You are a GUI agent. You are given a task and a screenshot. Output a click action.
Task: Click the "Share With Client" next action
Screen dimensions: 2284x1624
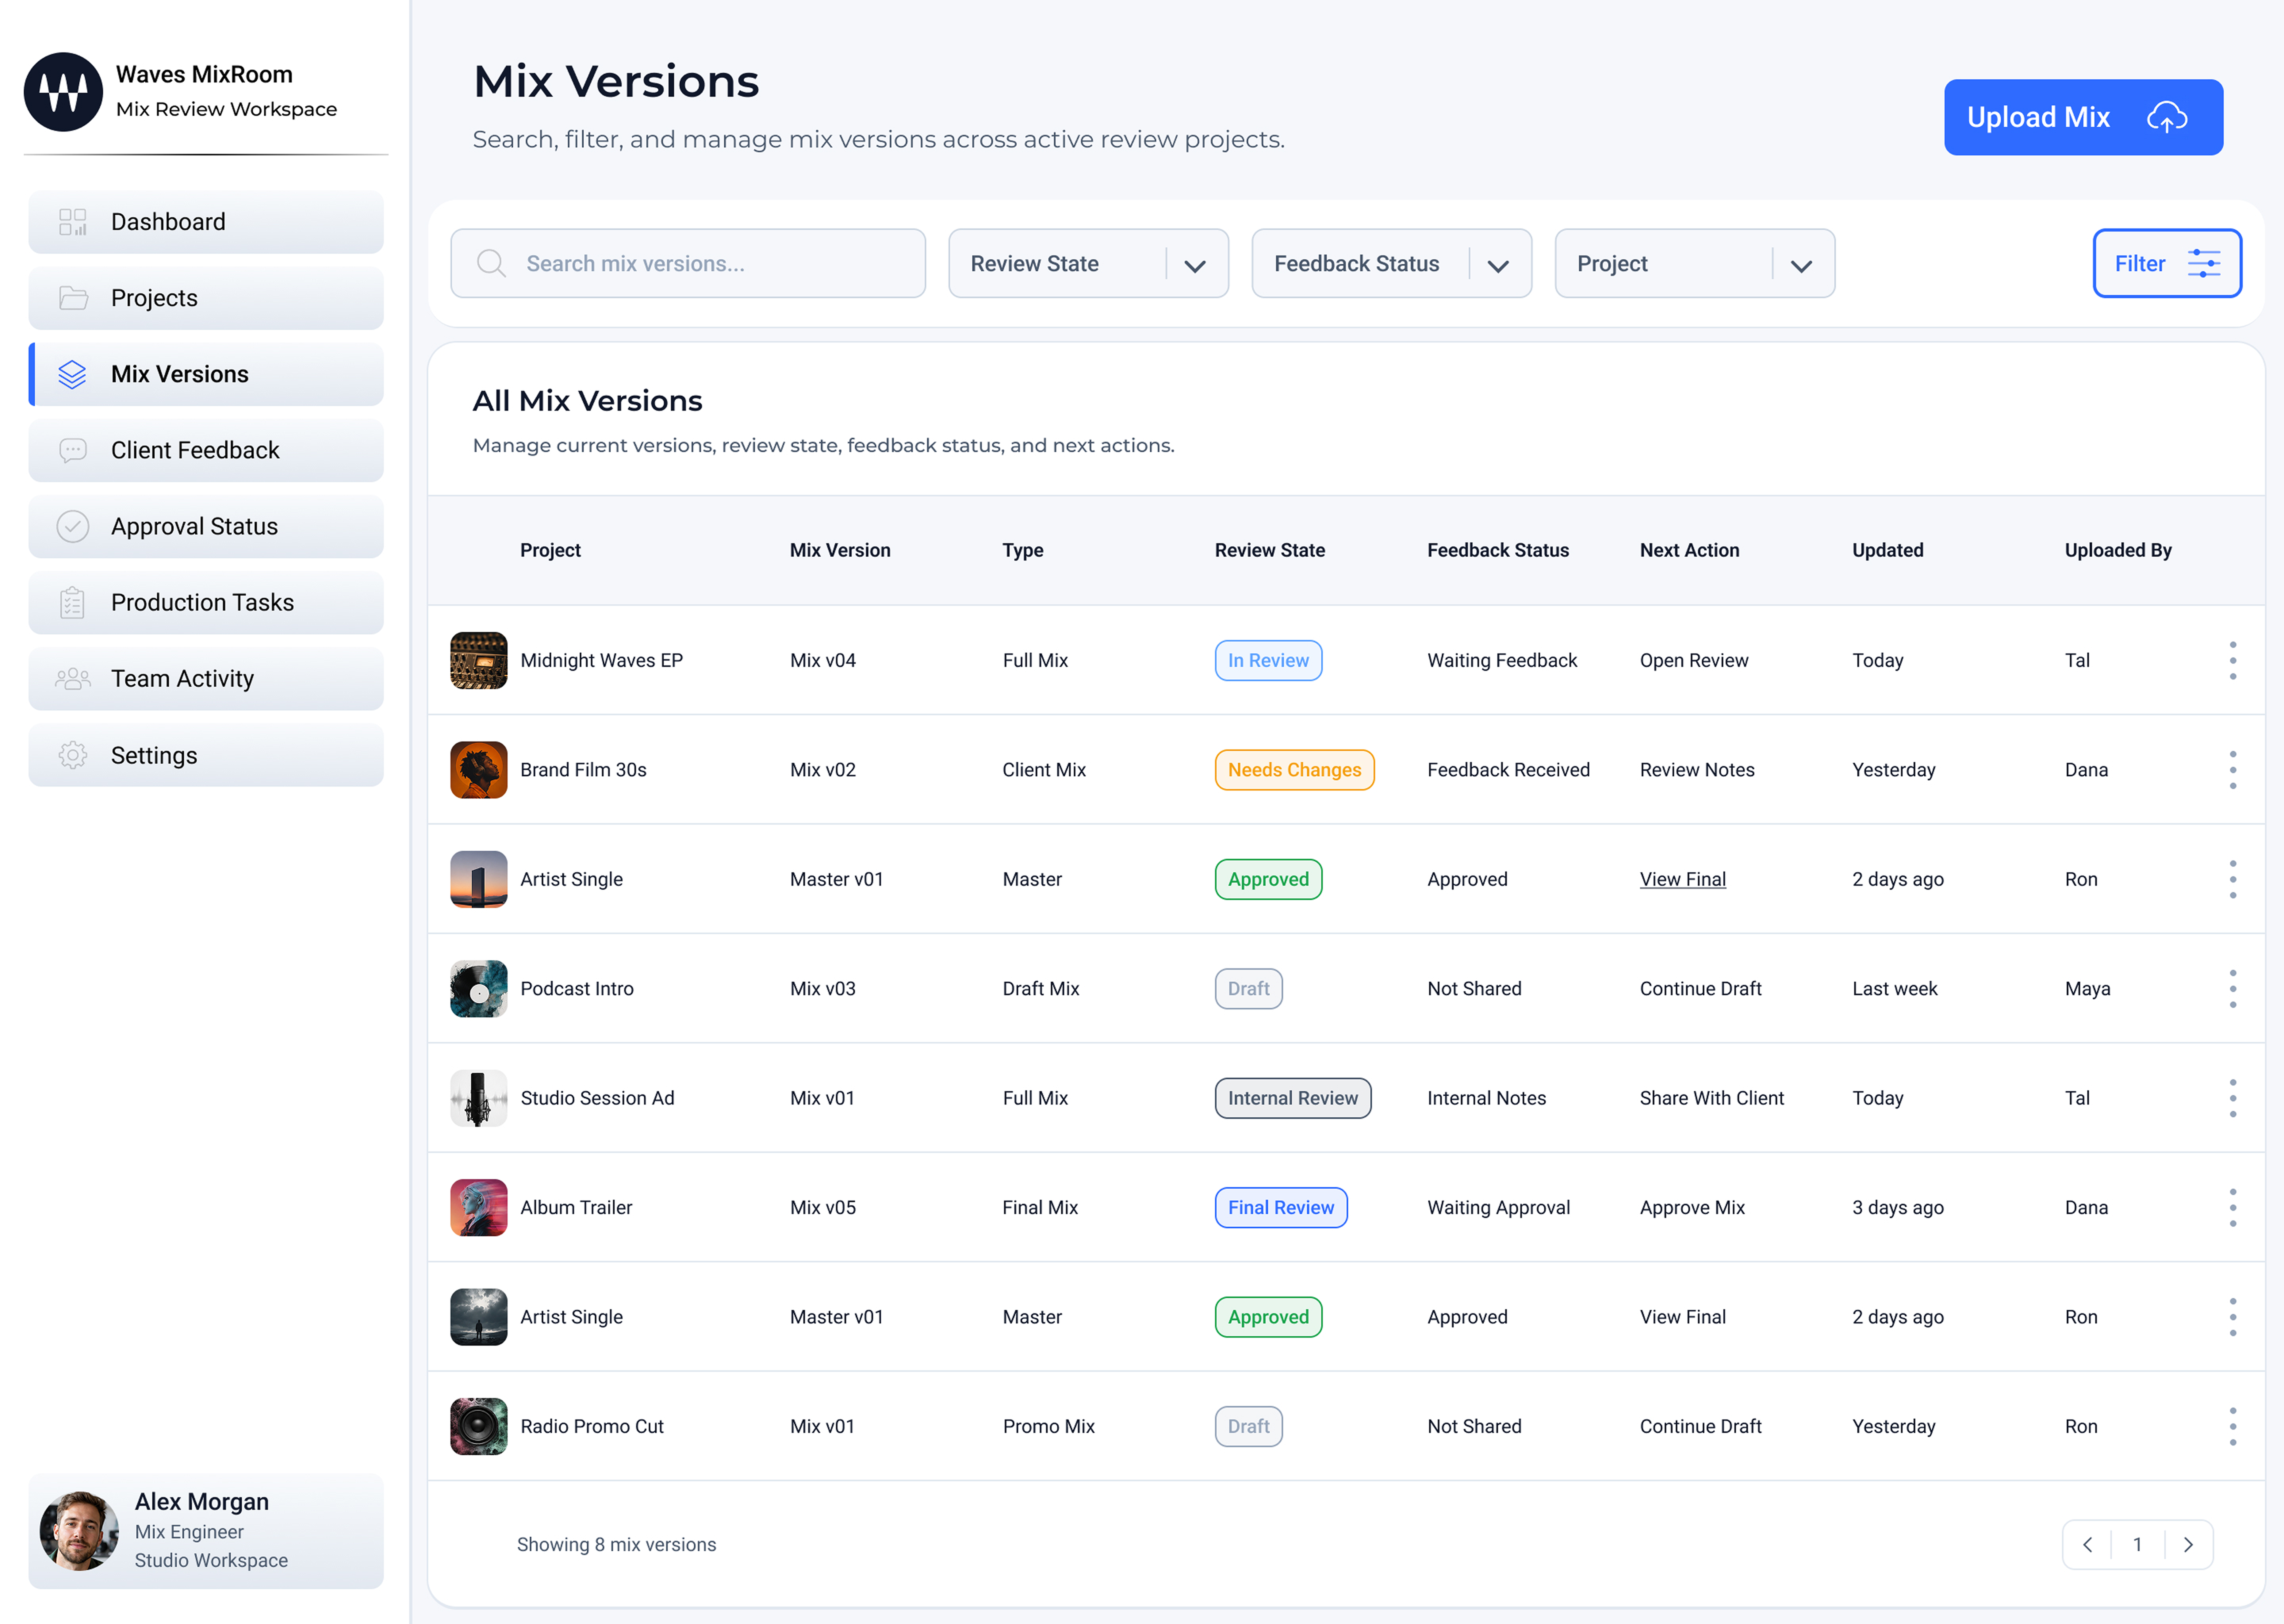pos(1711,1098)
